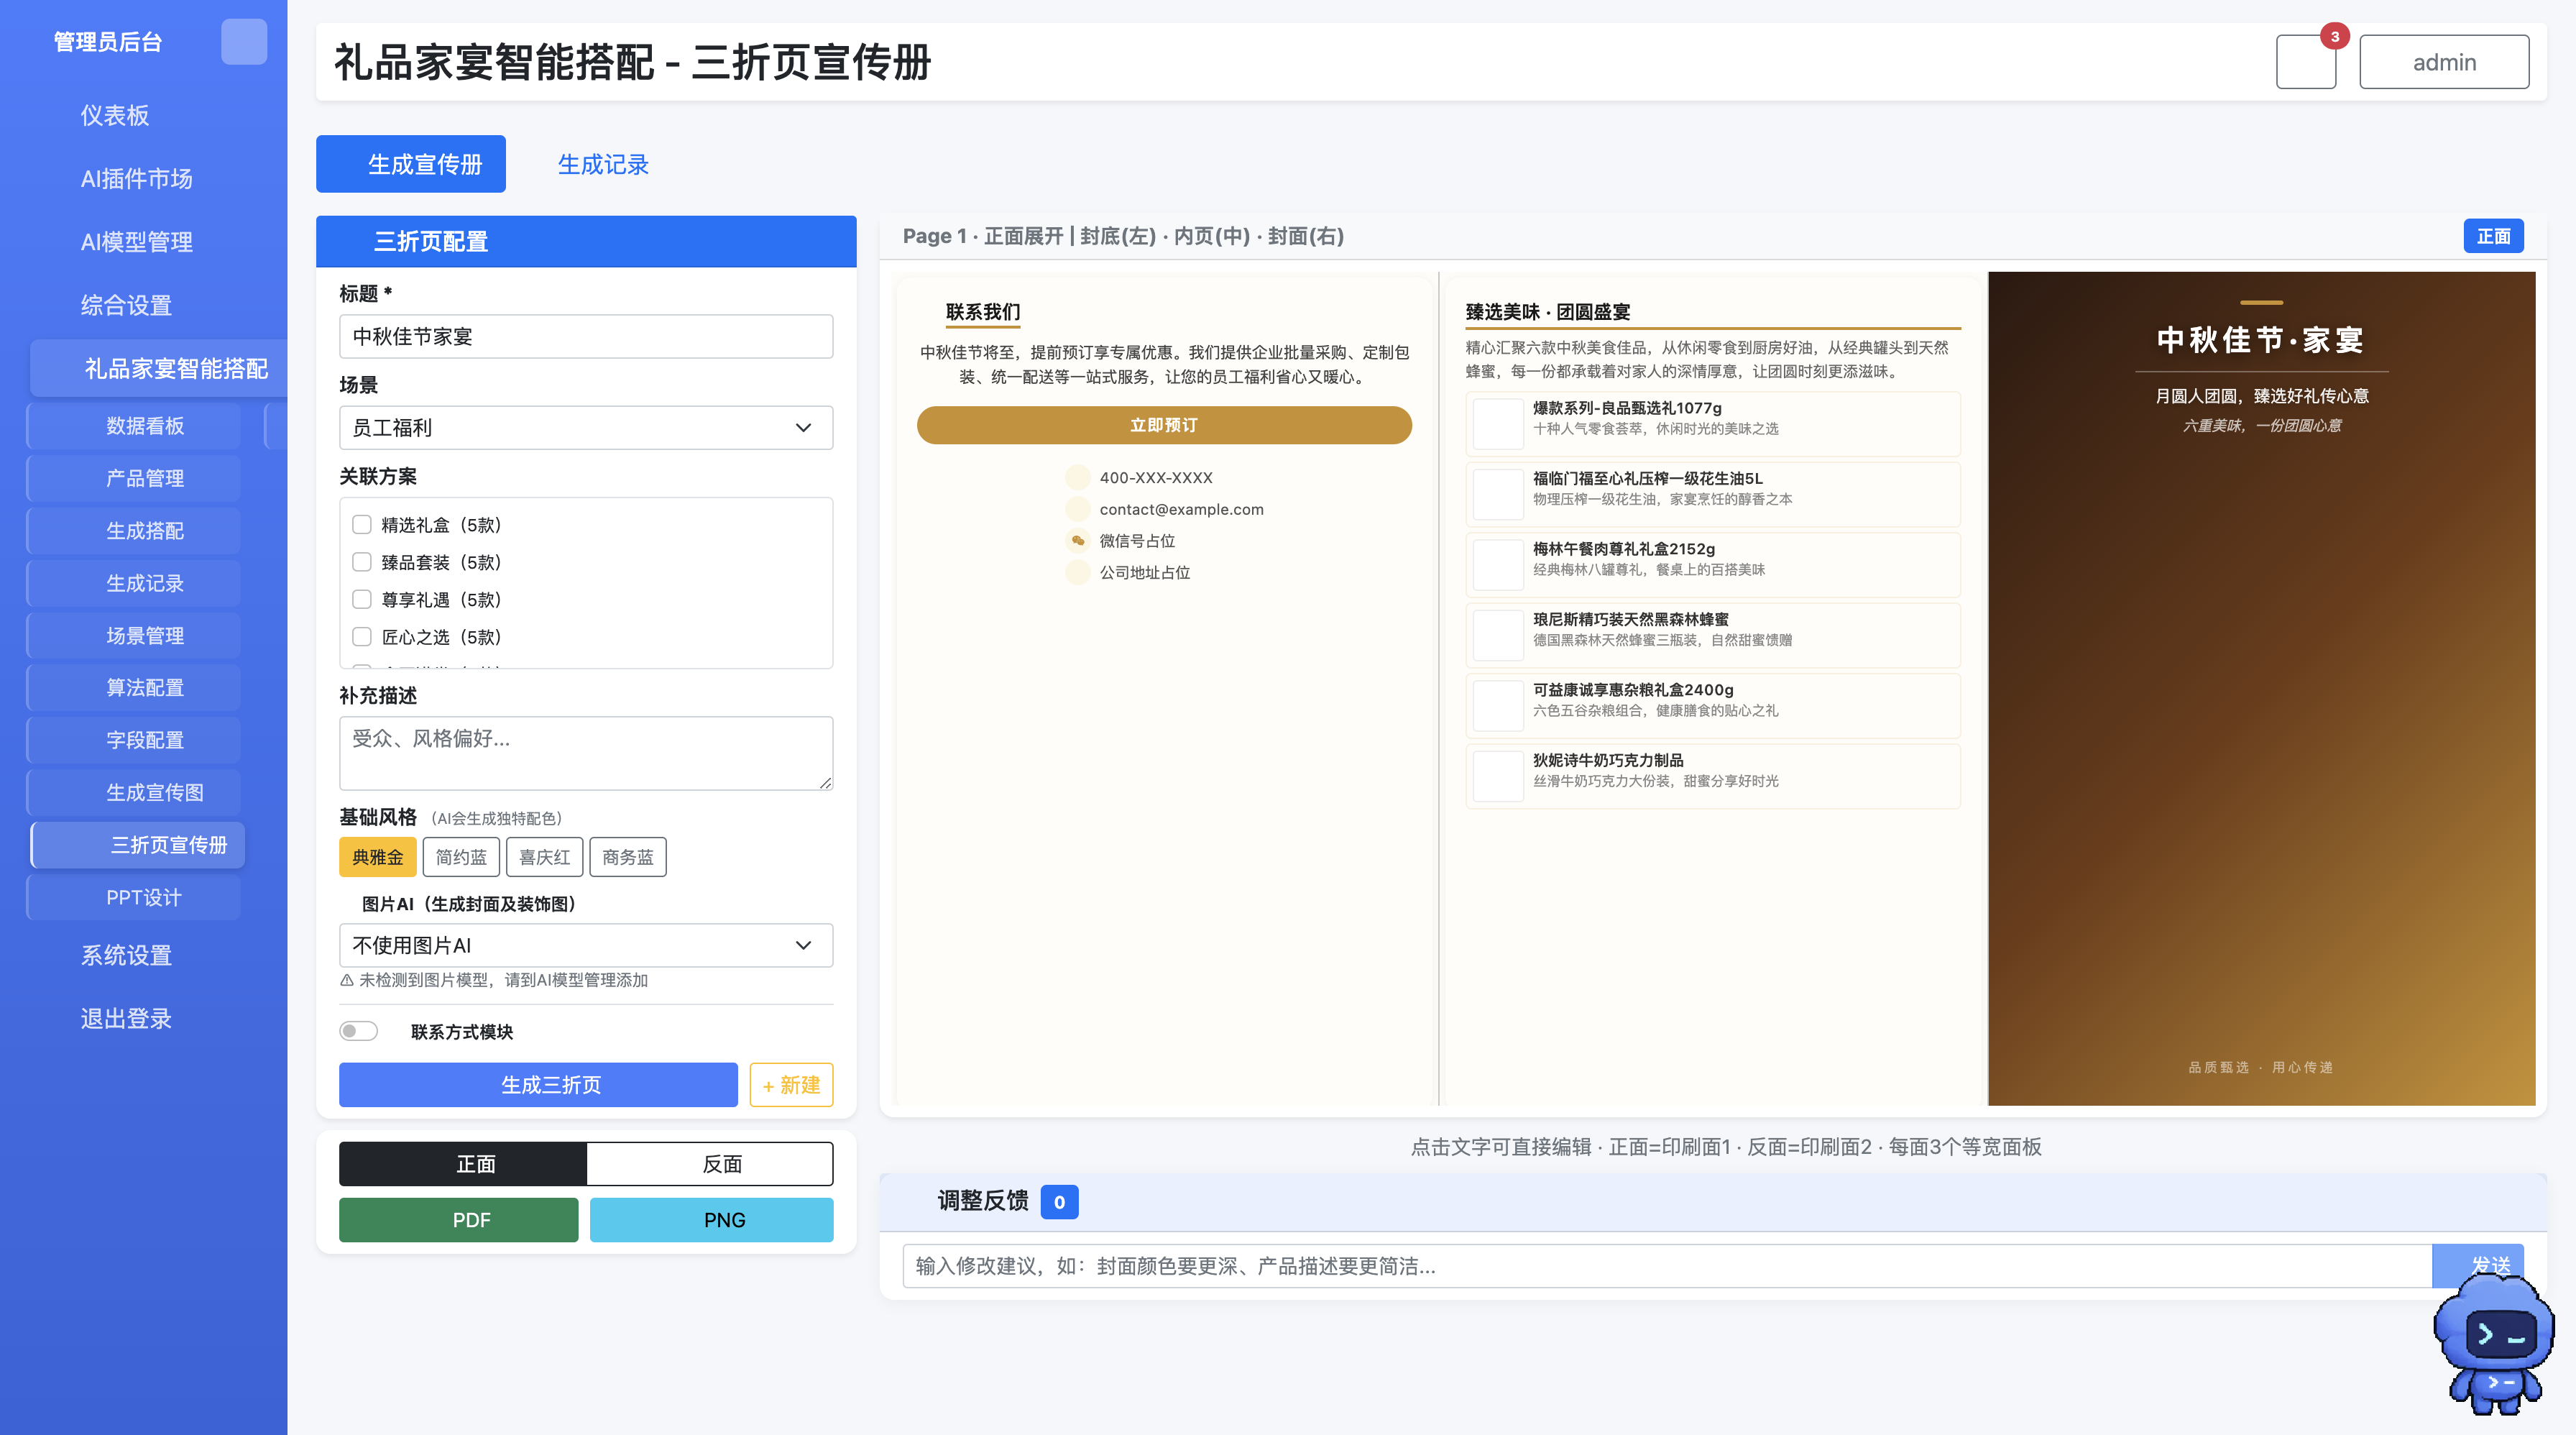Click thumbnail of 爆款系列-良品甄选礼1077g
The width and height of the screenshot is (2576, 1435).
[1498, 424]
